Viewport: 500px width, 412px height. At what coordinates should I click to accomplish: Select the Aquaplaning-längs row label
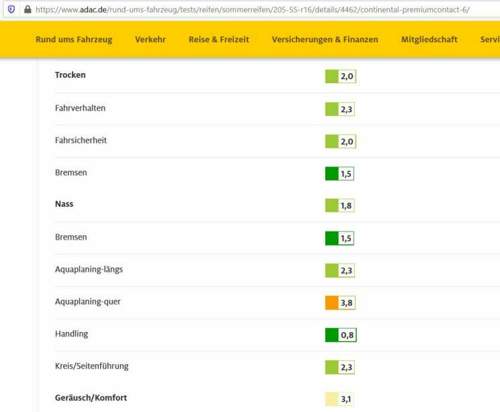89,269
